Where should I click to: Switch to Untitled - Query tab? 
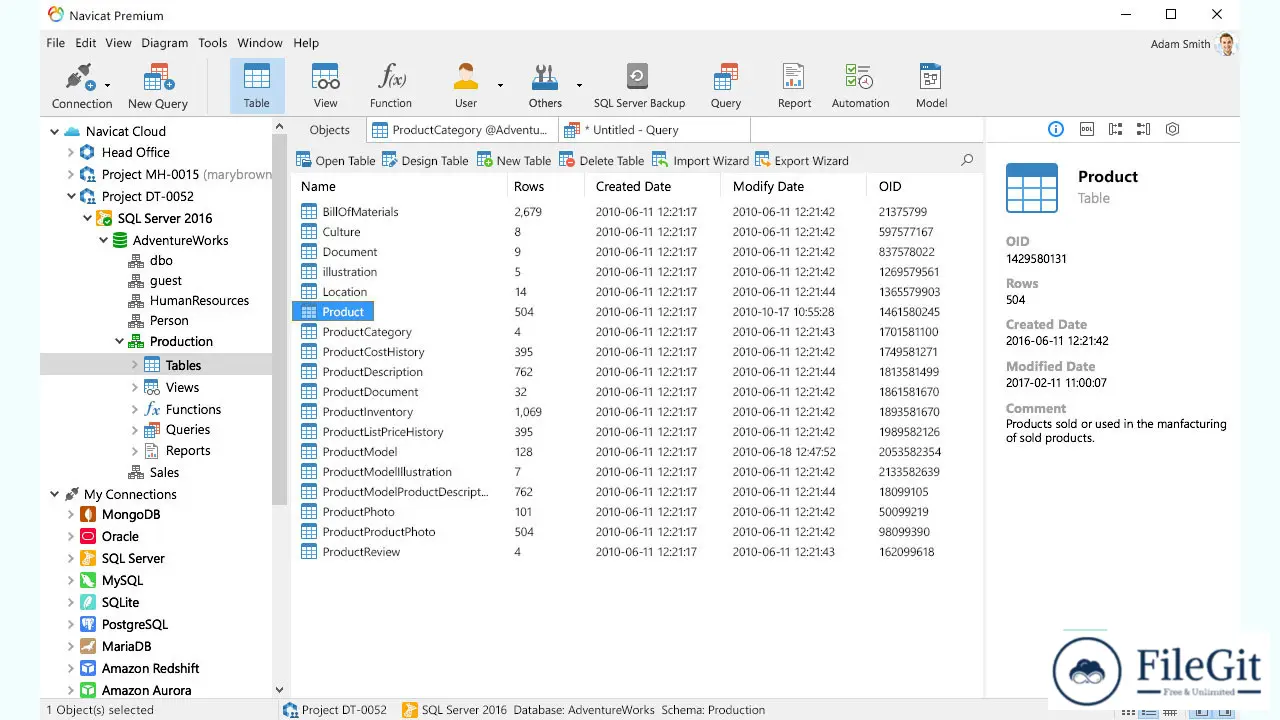(x=655, y=130)
